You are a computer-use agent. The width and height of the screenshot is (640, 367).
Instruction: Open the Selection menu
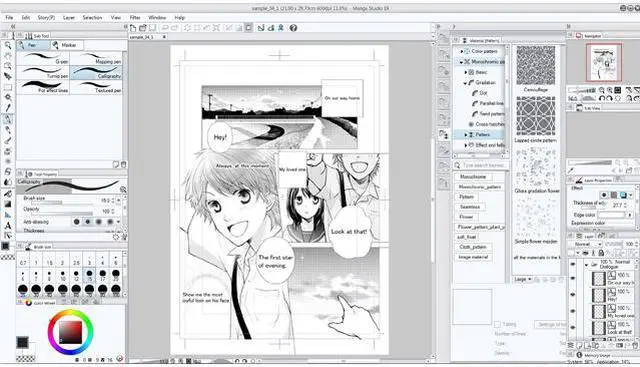click(92, 18)
